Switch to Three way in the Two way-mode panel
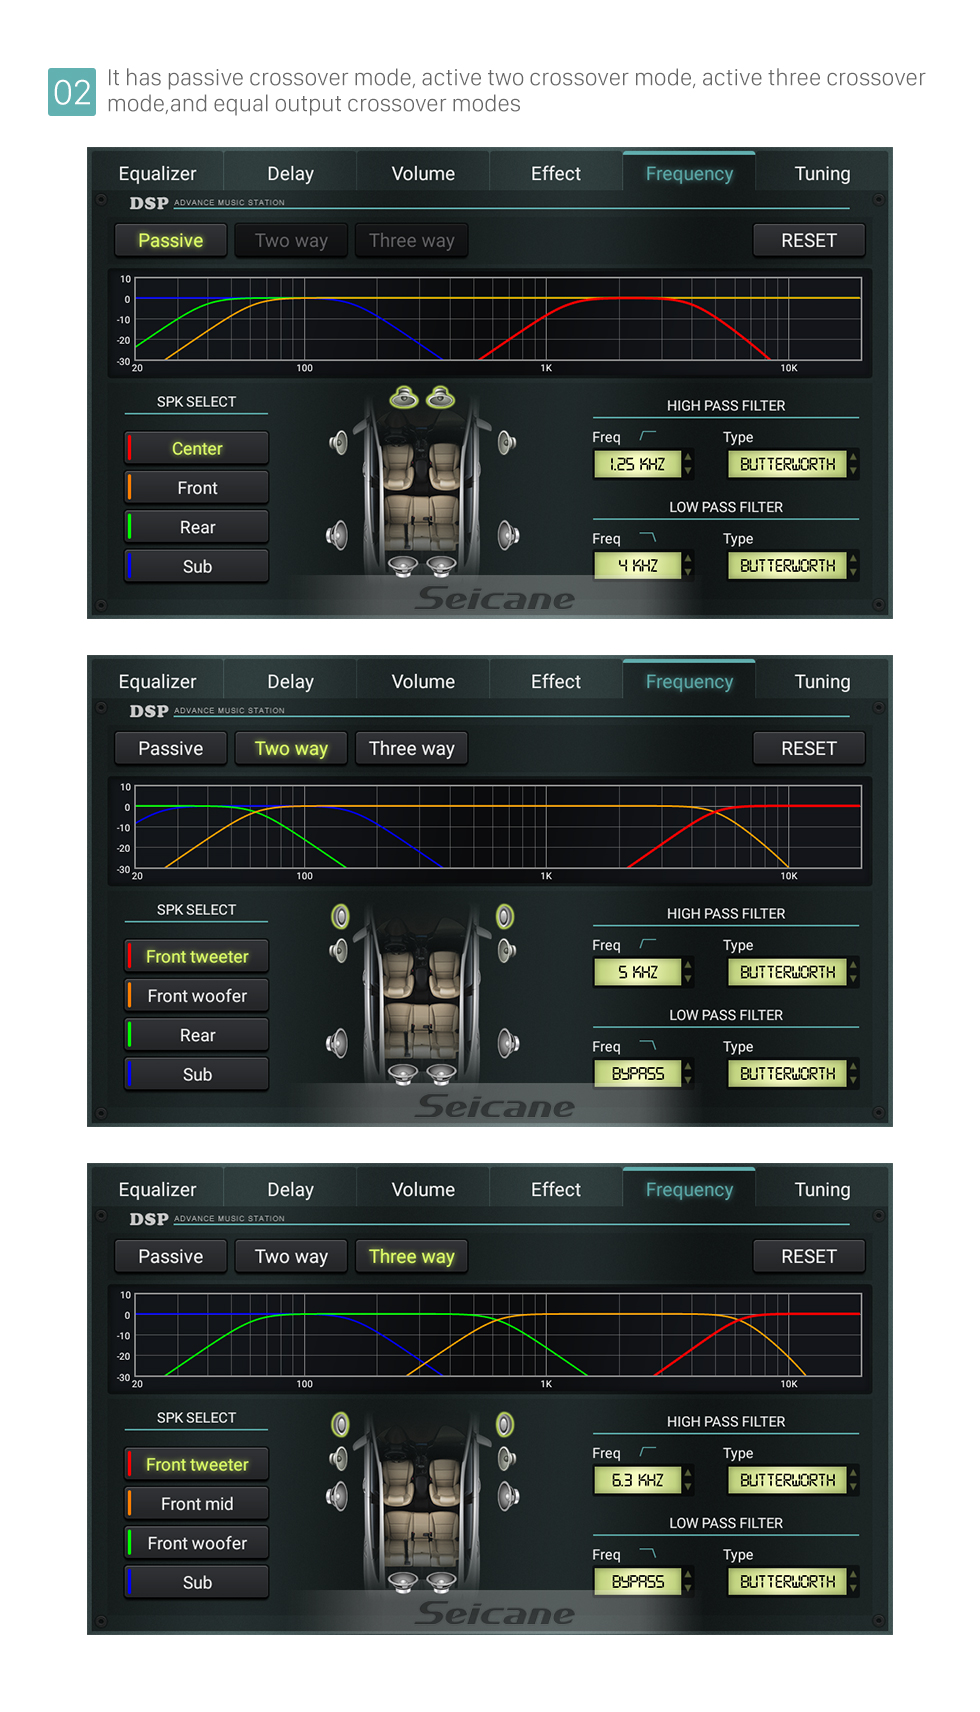980x1712 pixels. [x=412, y=749]
